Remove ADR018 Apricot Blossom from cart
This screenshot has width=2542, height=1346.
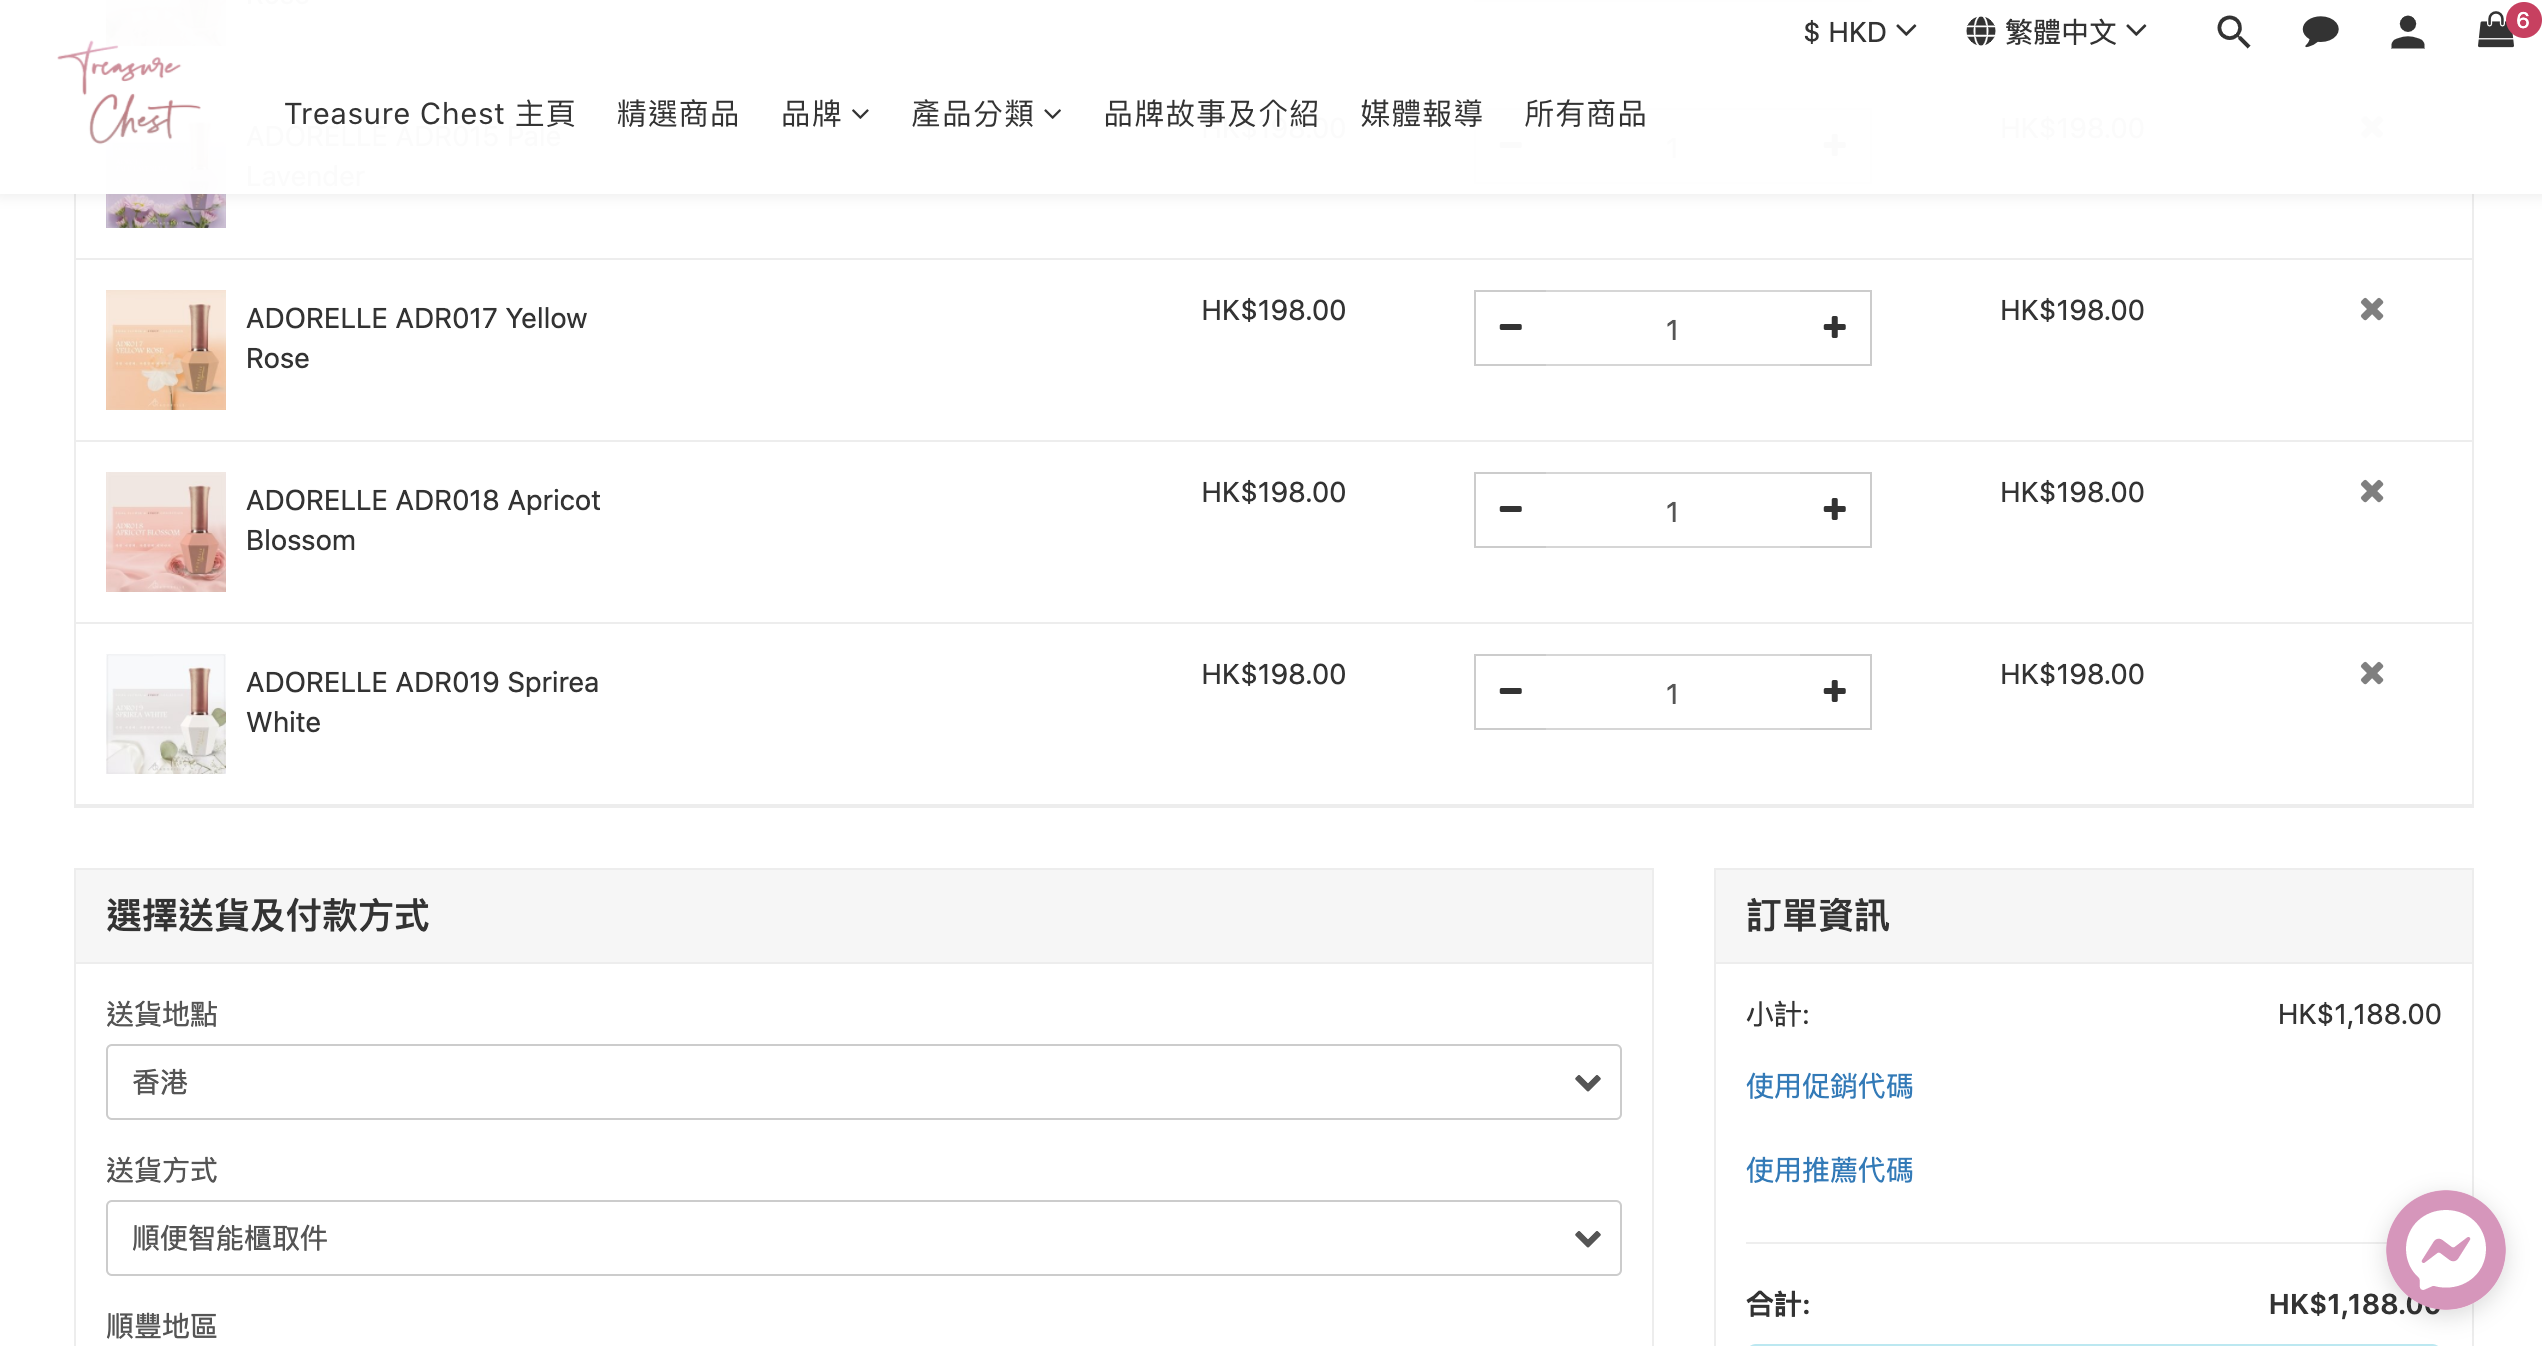(2372, 492)
